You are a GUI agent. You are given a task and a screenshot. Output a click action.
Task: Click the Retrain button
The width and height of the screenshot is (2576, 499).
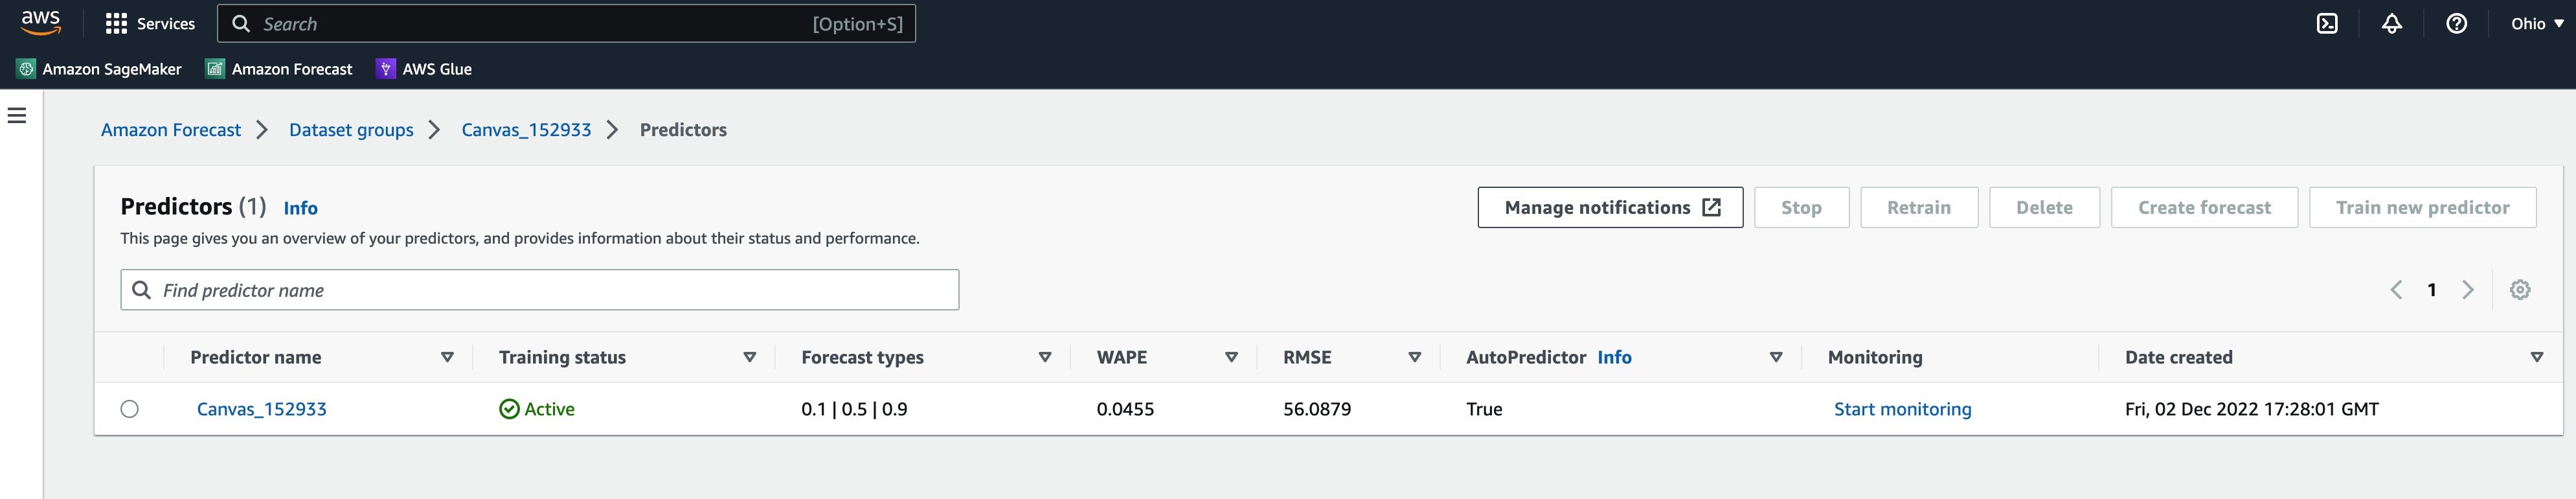(1919, 207)
